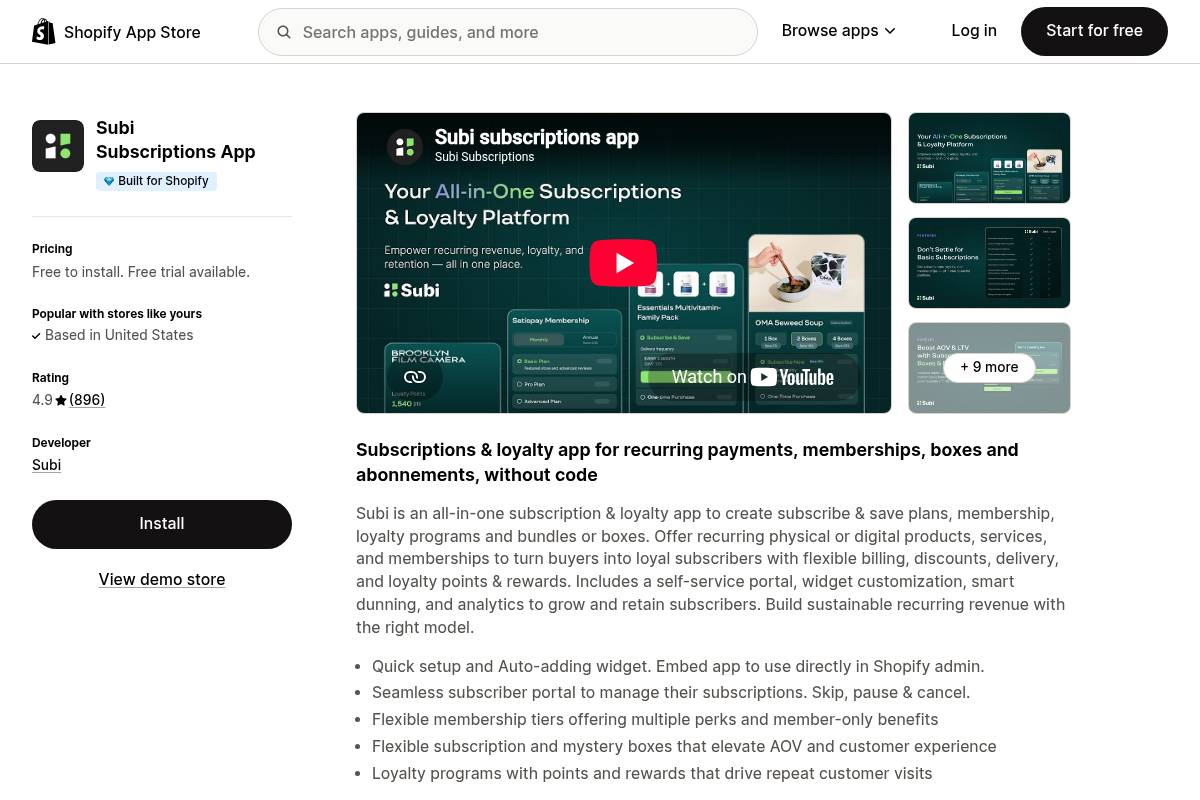The image size is (1200, 800).
Task: Click the Shopify bag logo icon
Action: coord(44,32)
